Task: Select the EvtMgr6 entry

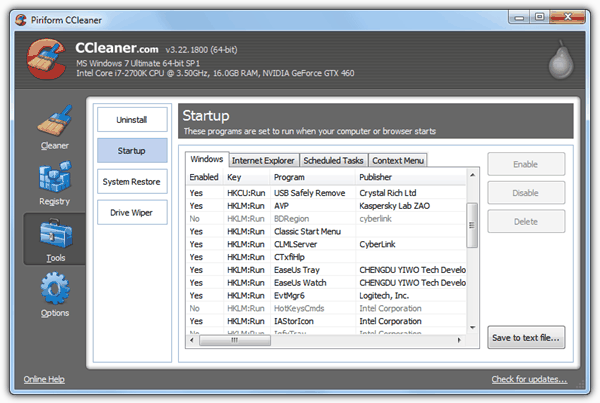Action: click(326, 295)
